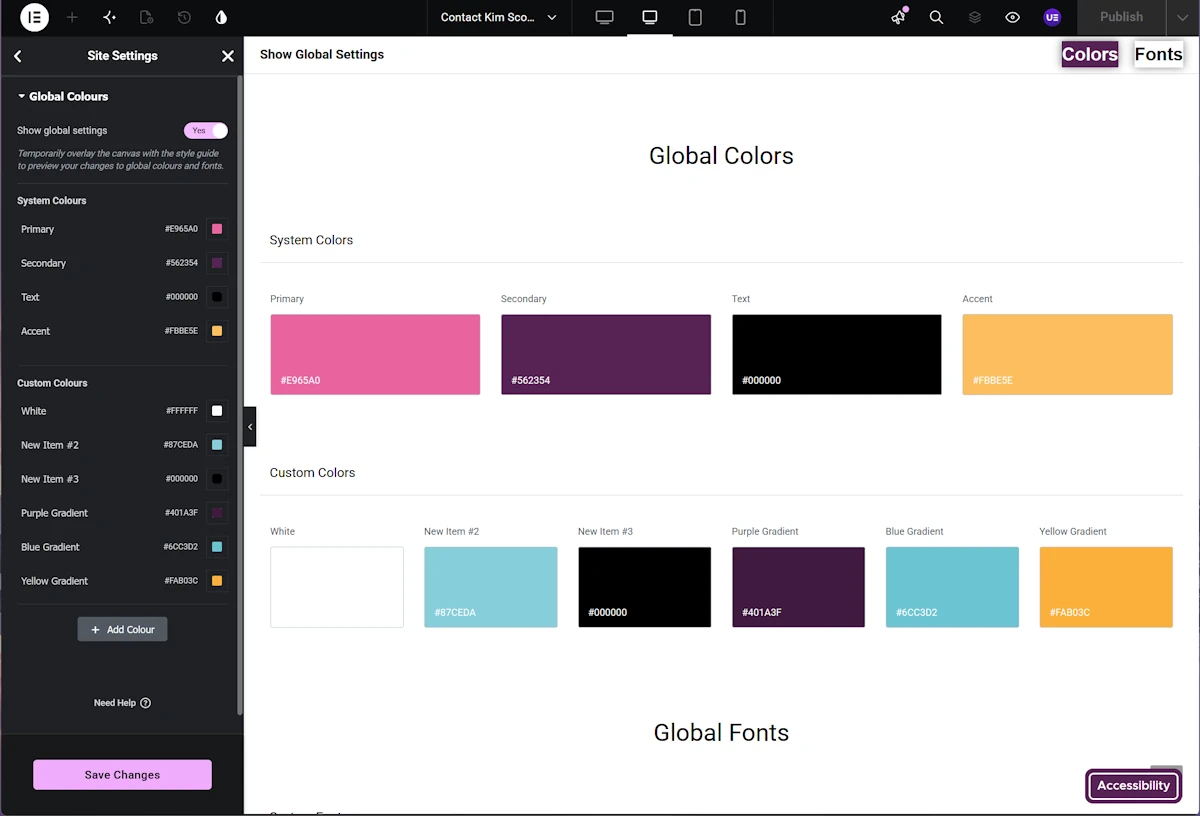Click the Publish button
Screen dimensions: 1200x816
(x=1121, y=17)
